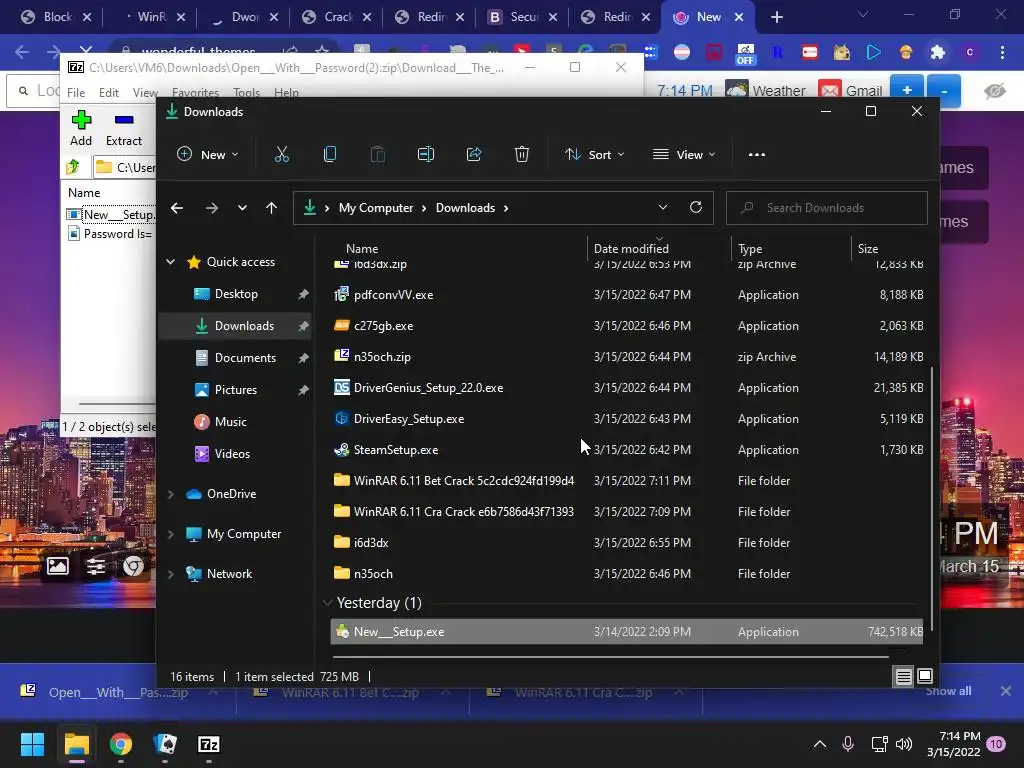This screenshot has width=1024, height=768.
Task: Expand the address bar history dropdown
Action: [x=663, y=208]
